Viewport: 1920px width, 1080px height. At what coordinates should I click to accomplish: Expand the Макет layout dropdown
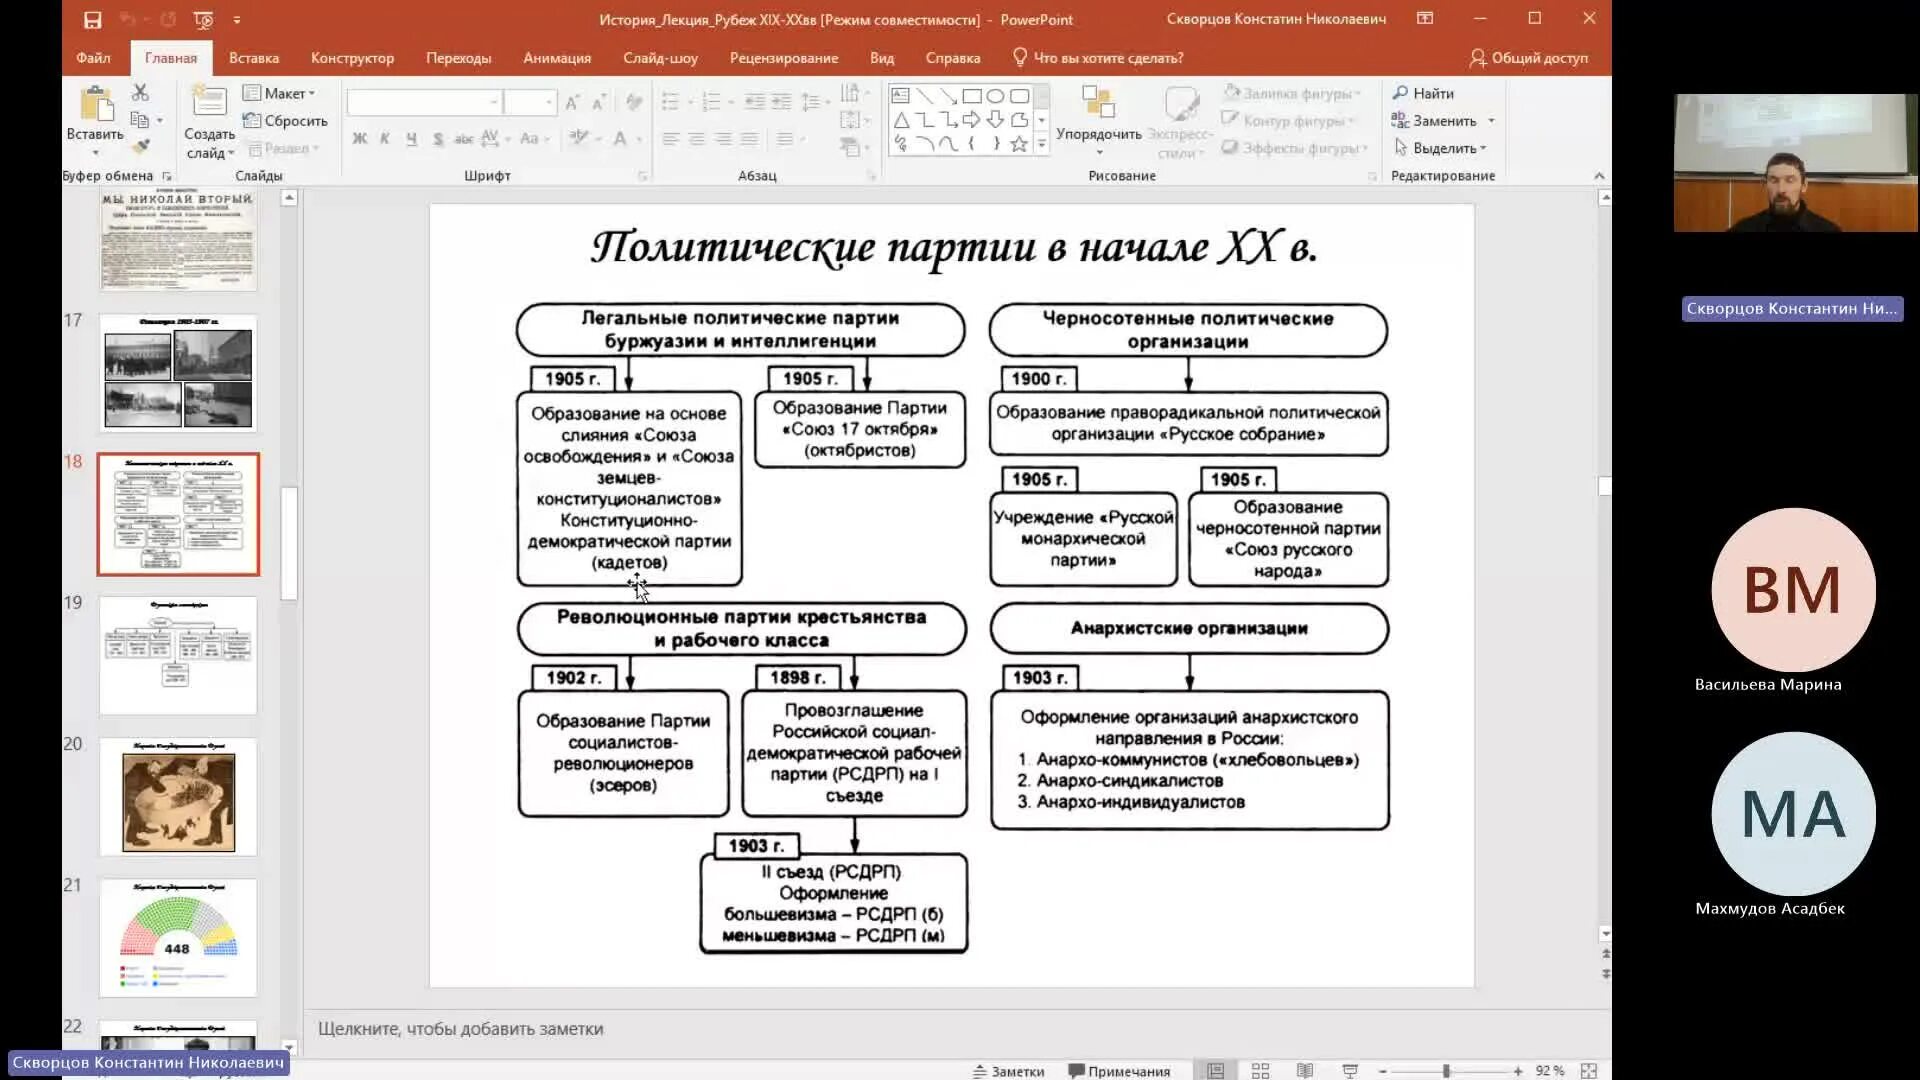[x=280, y=93]
